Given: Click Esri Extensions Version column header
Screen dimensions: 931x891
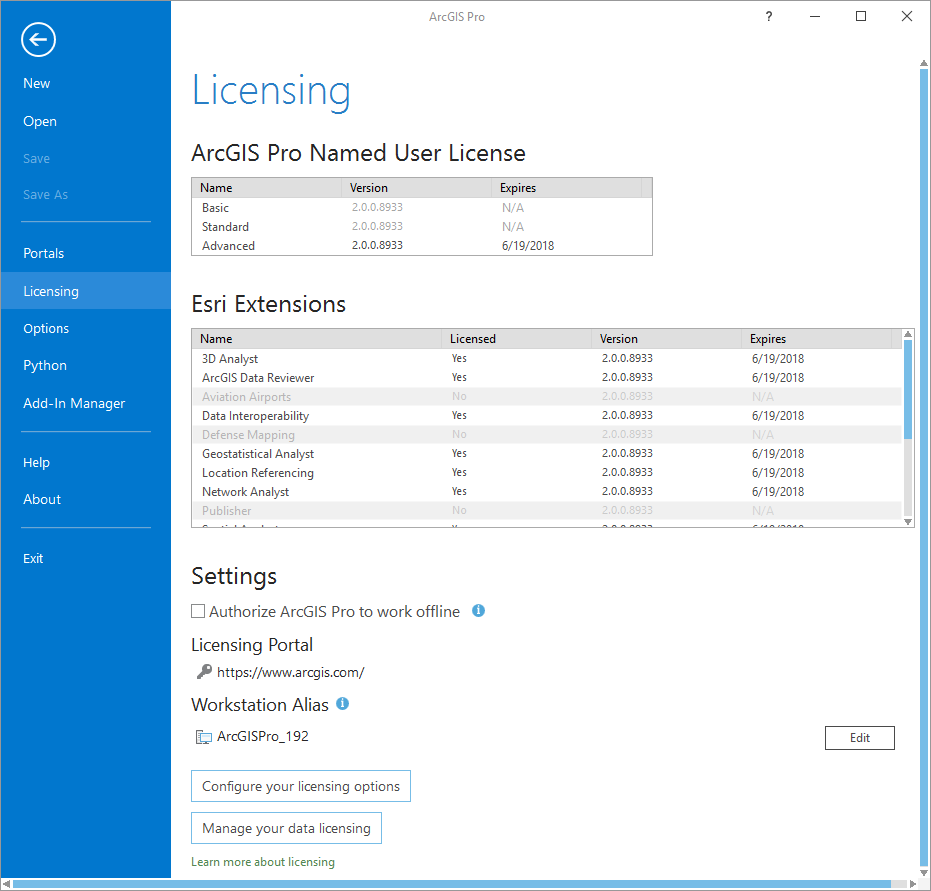Looking at the screenshot, I should point(667,339).
